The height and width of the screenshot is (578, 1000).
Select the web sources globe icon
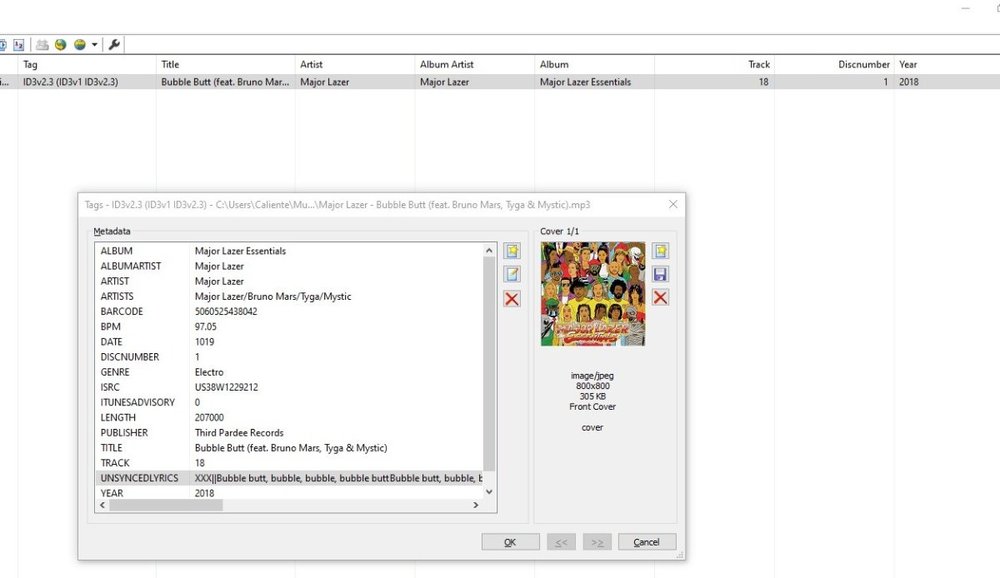click(60, 45)
